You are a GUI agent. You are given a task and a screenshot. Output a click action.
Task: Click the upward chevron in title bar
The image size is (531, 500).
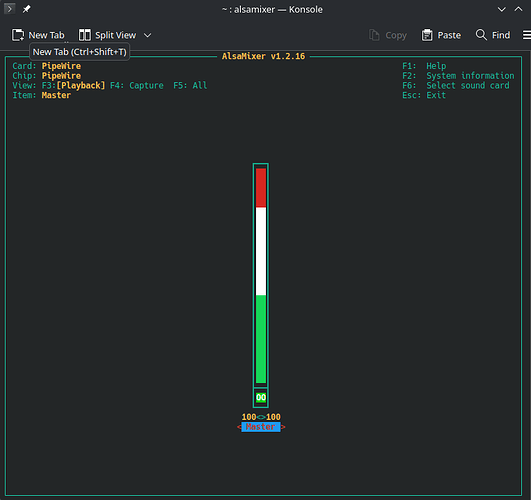pos(518,9)
